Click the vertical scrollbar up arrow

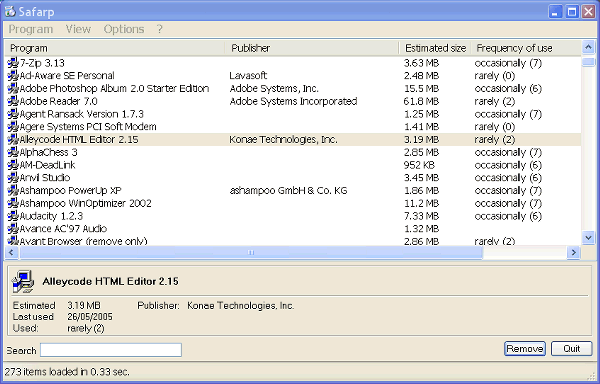click(588, 47)
